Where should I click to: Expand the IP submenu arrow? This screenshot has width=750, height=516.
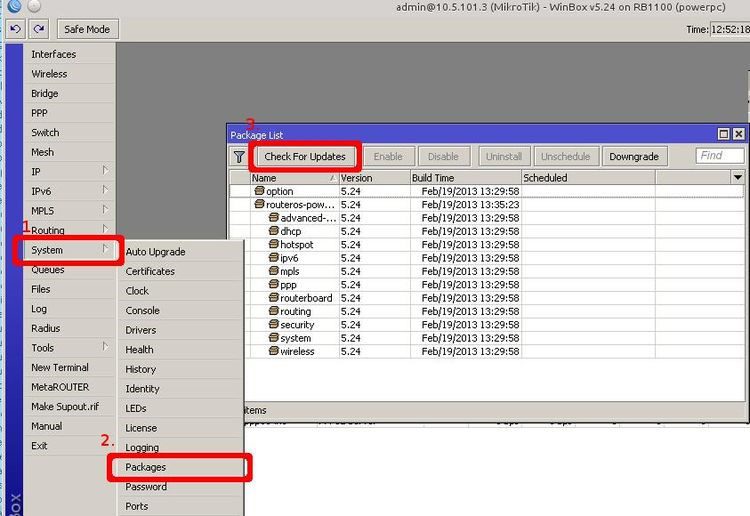pos(105,172)
